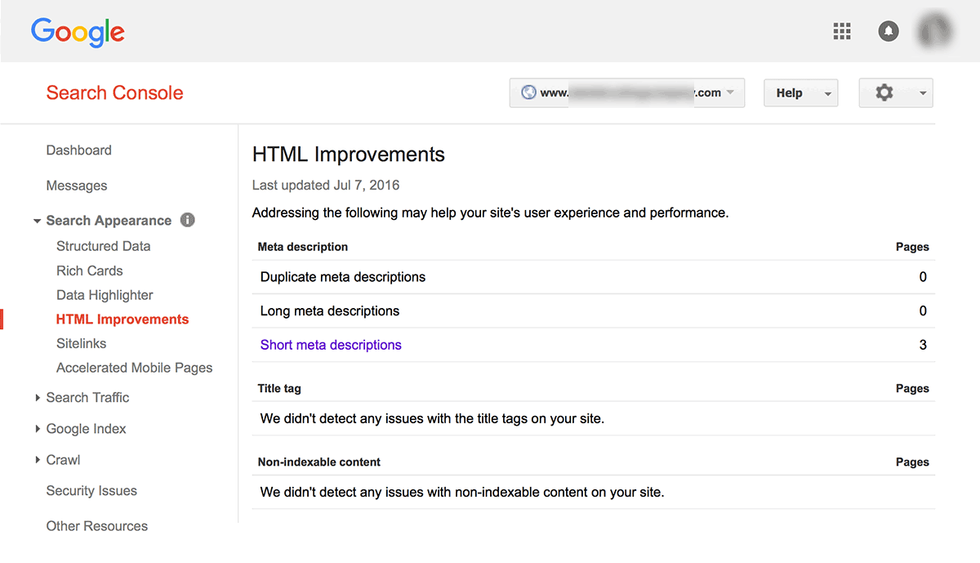Go to the Dashboard
980x563 pixels.
click(x=79, y=150)
